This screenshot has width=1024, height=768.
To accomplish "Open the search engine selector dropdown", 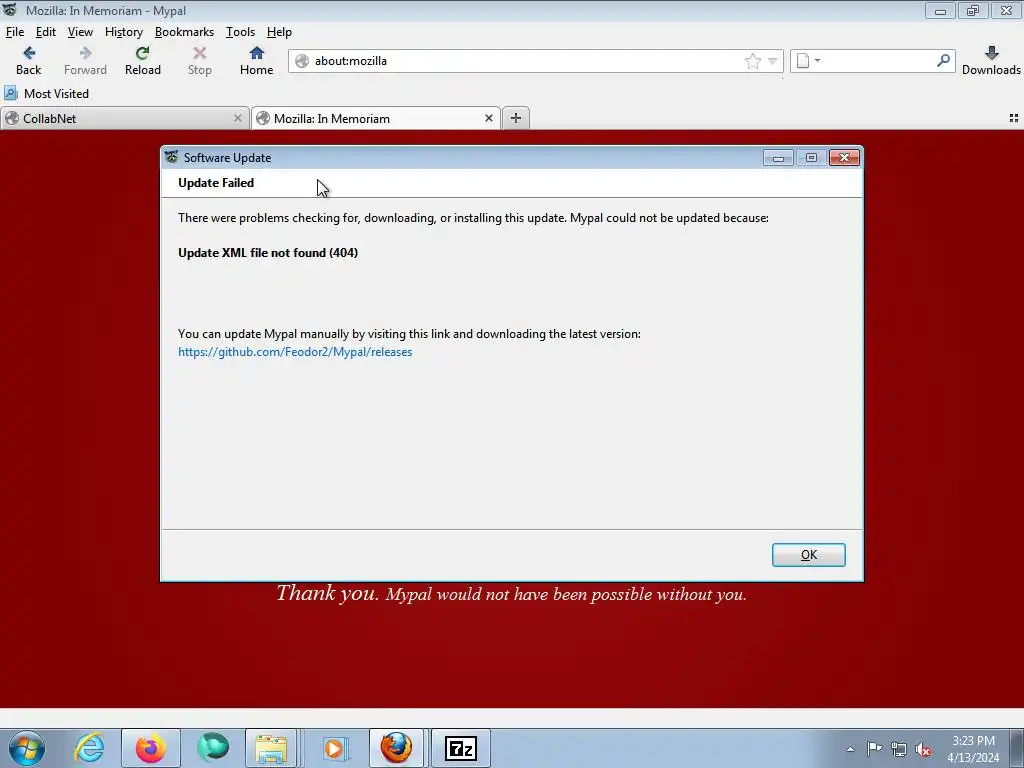I will click(x=808, y=61).
